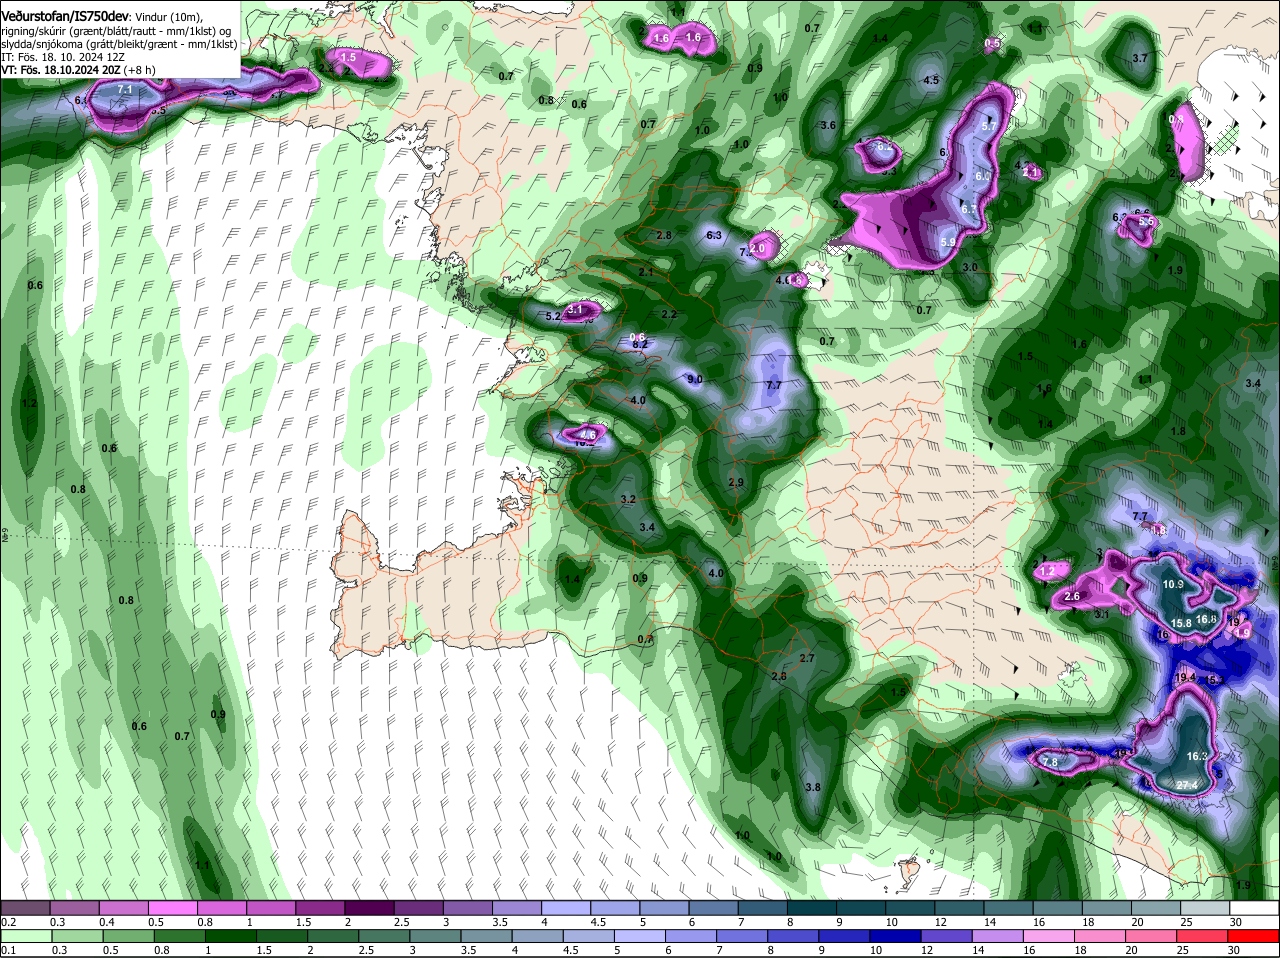Click the 19.4 precipitation value on the map
1280x958 pixels.
point(1186,677)
